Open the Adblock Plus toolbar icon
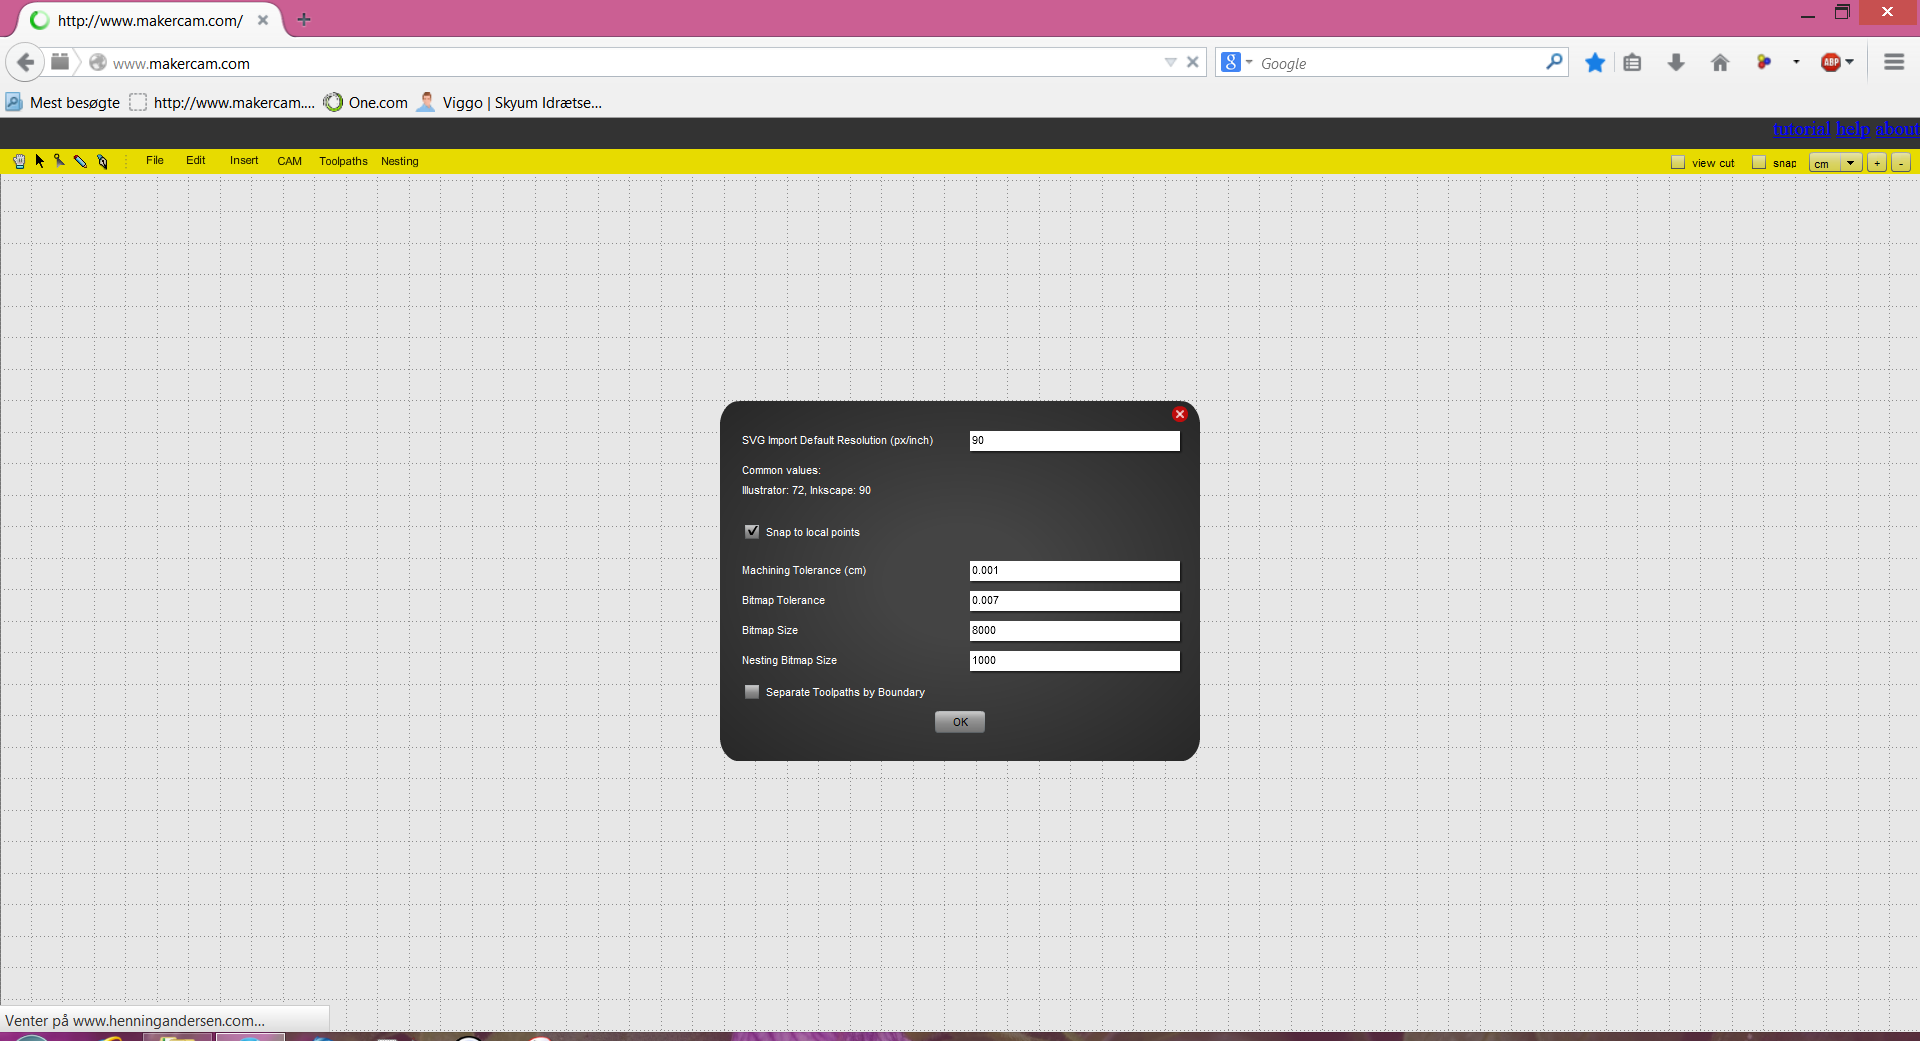Viewport: 1920px width, 1041px height. point(1830,62)
